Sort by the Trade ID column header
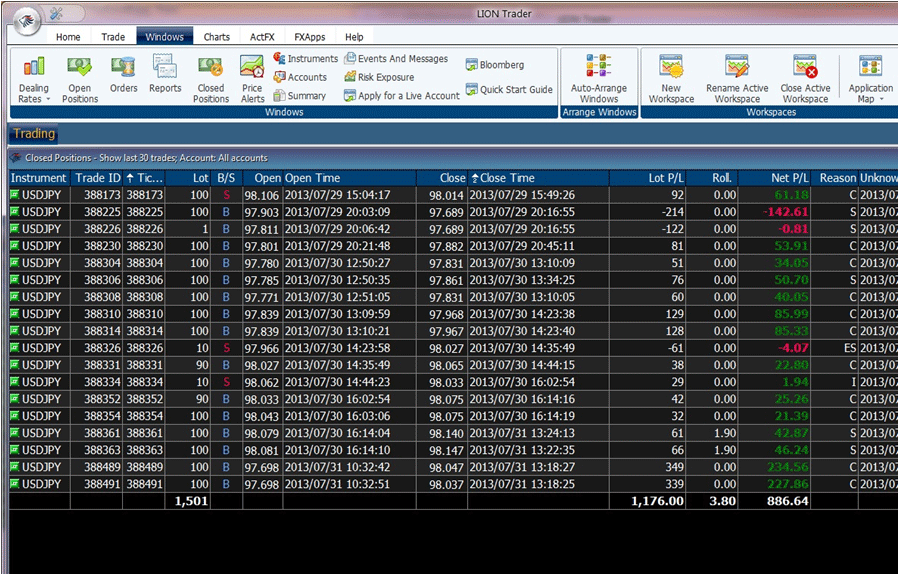Image resolution: width=899 pixels, height=575 pixels. (96, 178)
